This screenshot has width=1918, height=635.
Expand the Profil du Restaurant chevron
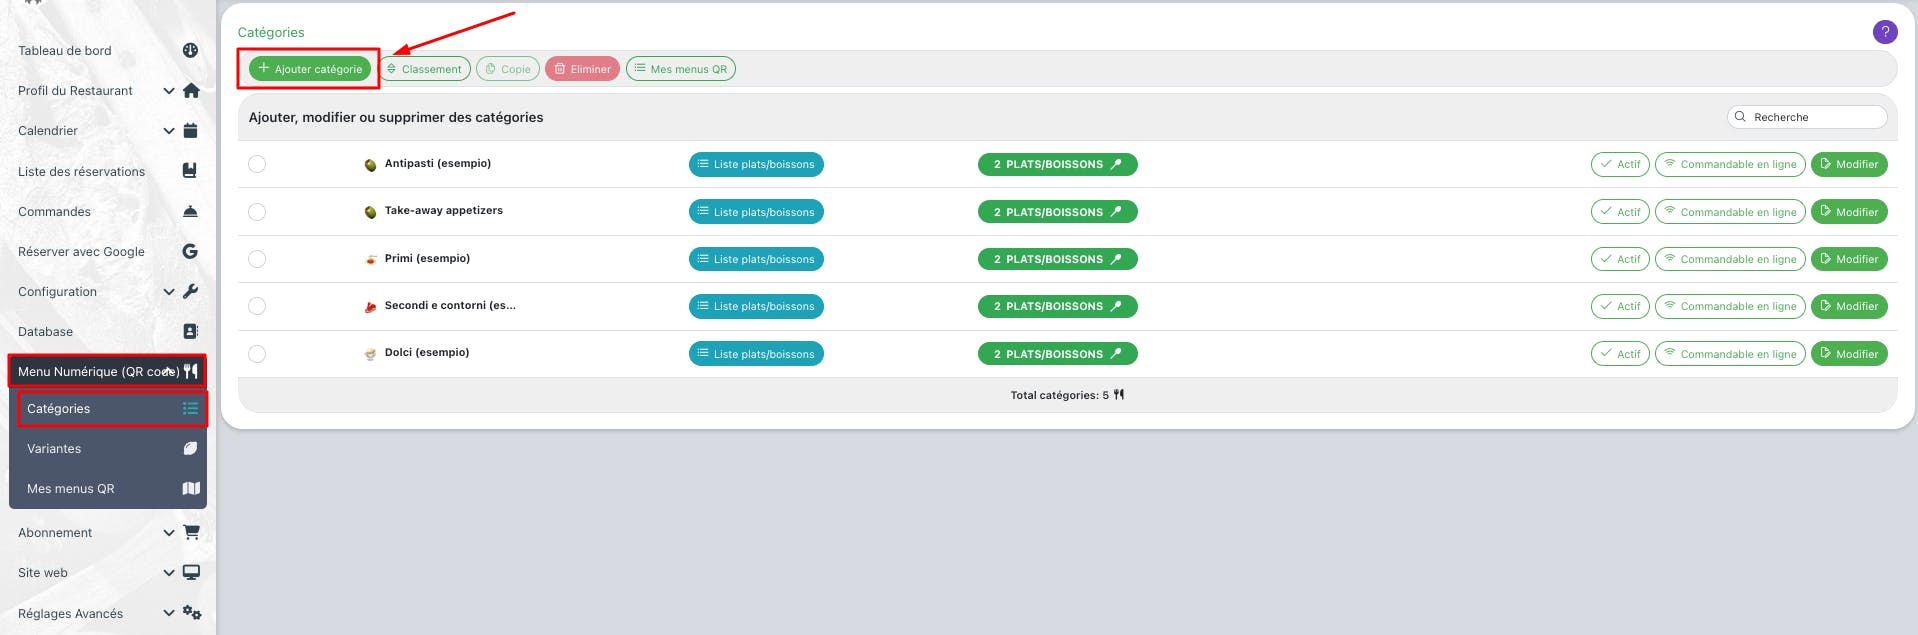click(169, 91)
